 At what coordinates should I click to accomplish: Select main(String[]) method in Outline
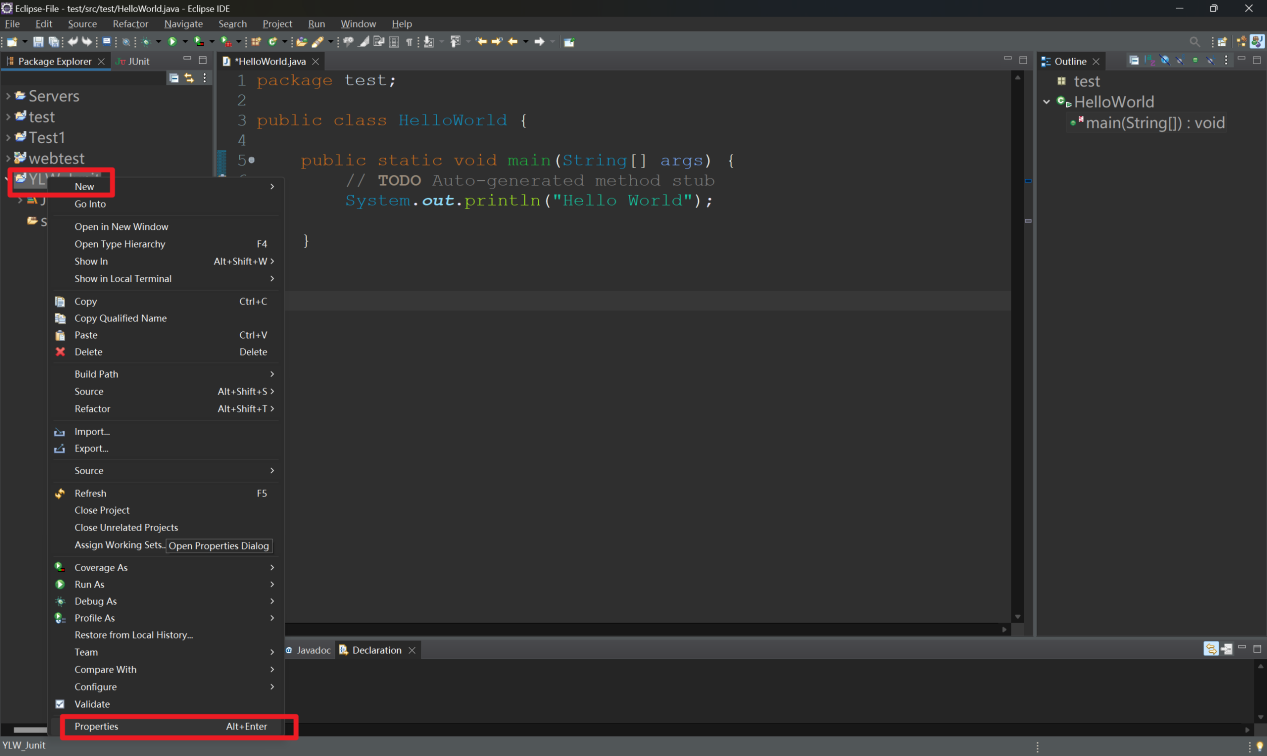(x=1147, y=123)
